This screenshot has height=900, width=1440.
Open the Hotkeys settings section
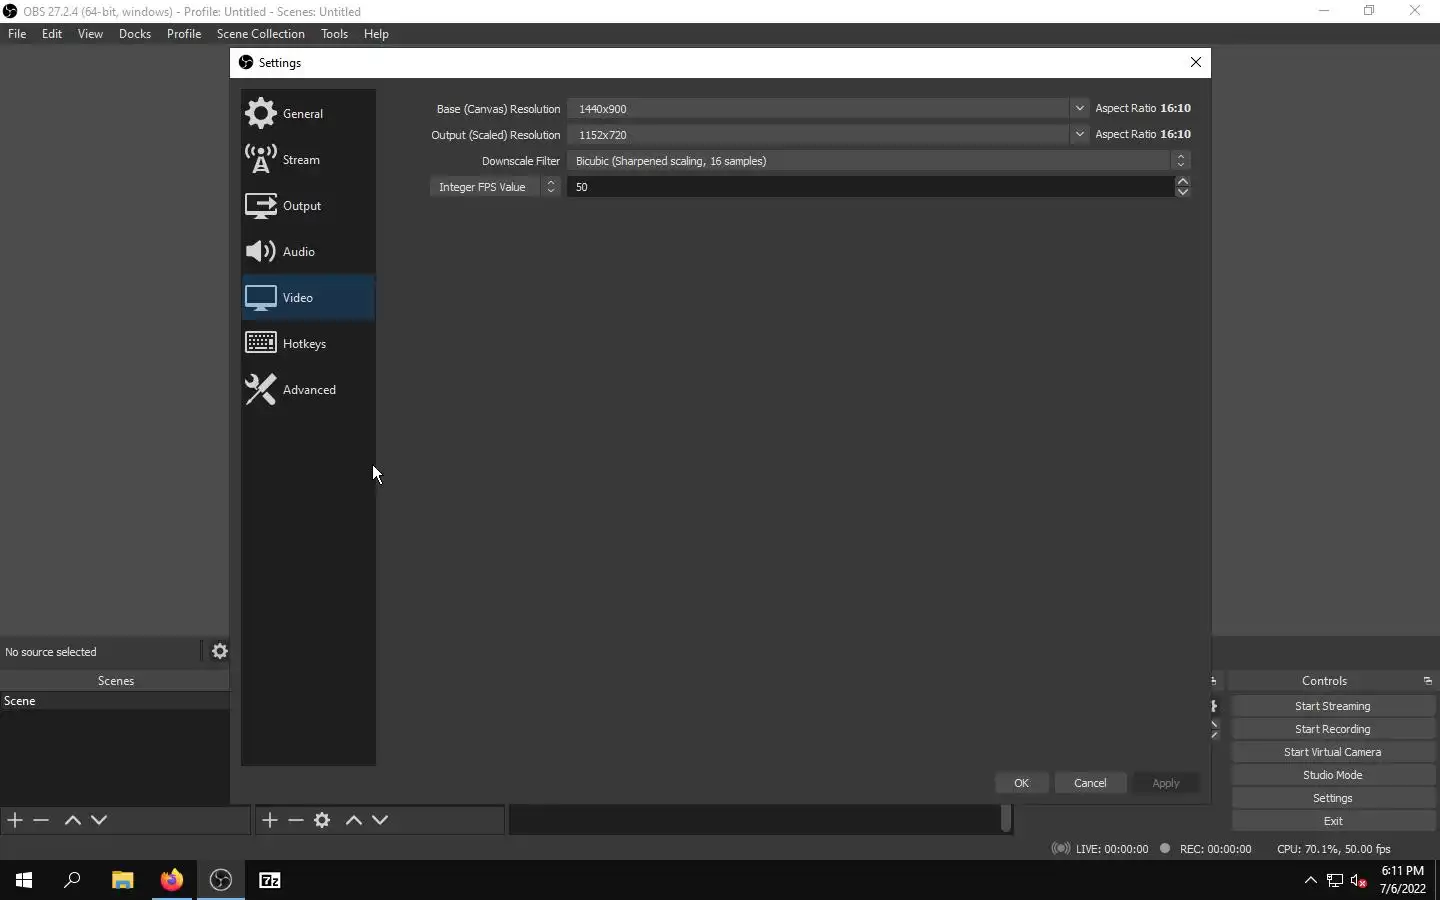[308, 343]
